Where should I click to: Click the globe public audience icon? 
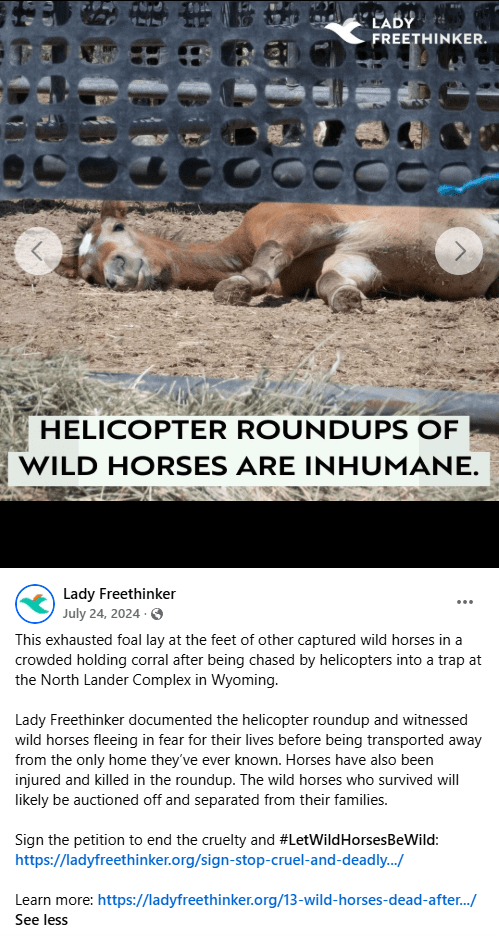click(x=157, y=614)
